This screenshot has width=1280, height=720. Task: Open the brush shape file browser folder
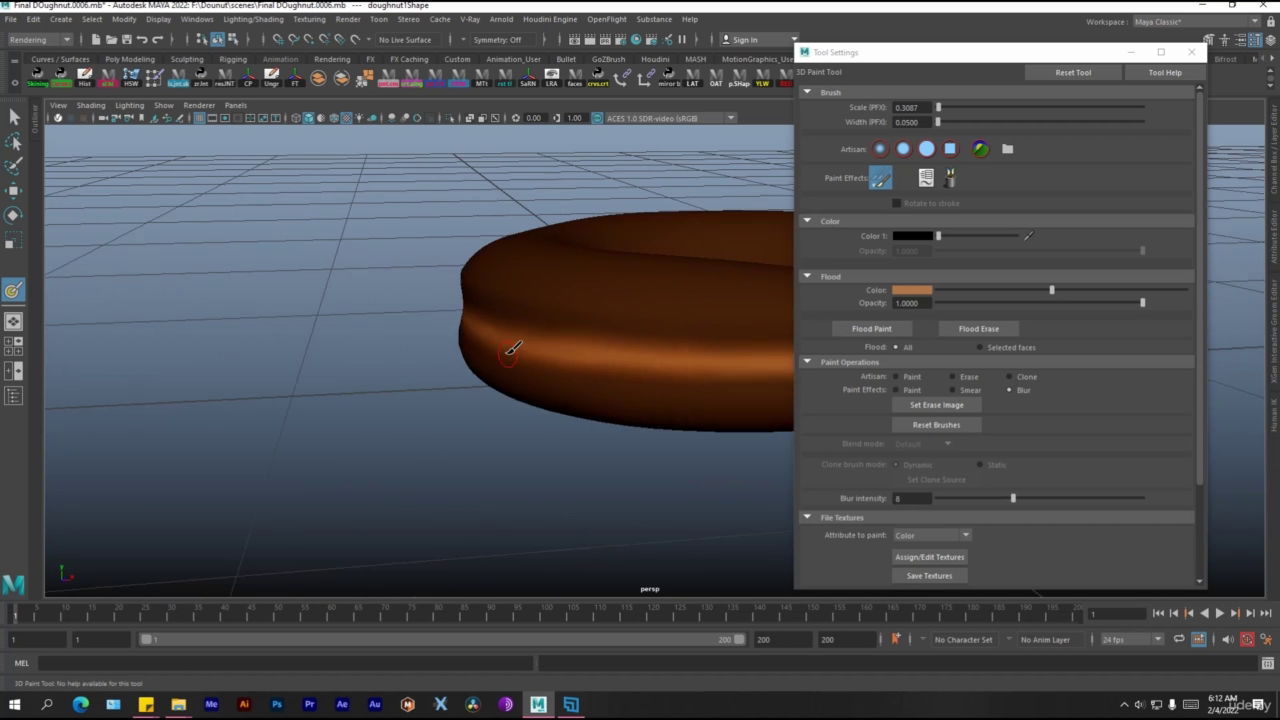(1007, 149)
